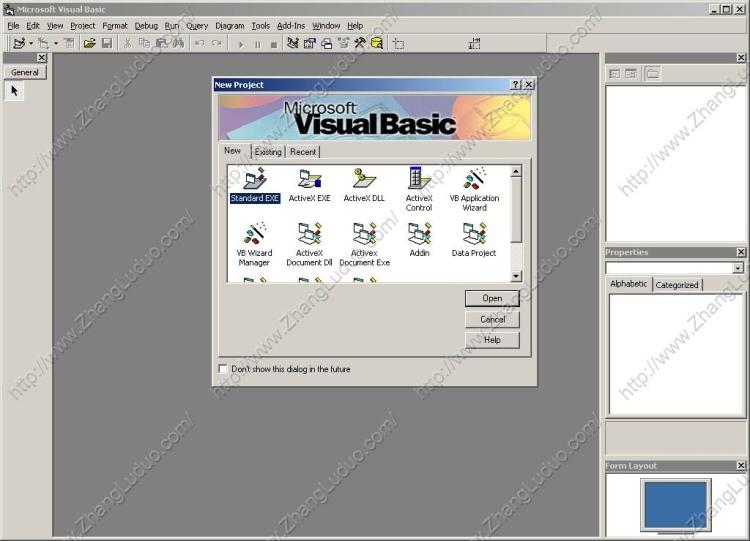Open Project Explorer from the toolbar
Viewport: 750px width, 541px height.
(x=293, y=44)
